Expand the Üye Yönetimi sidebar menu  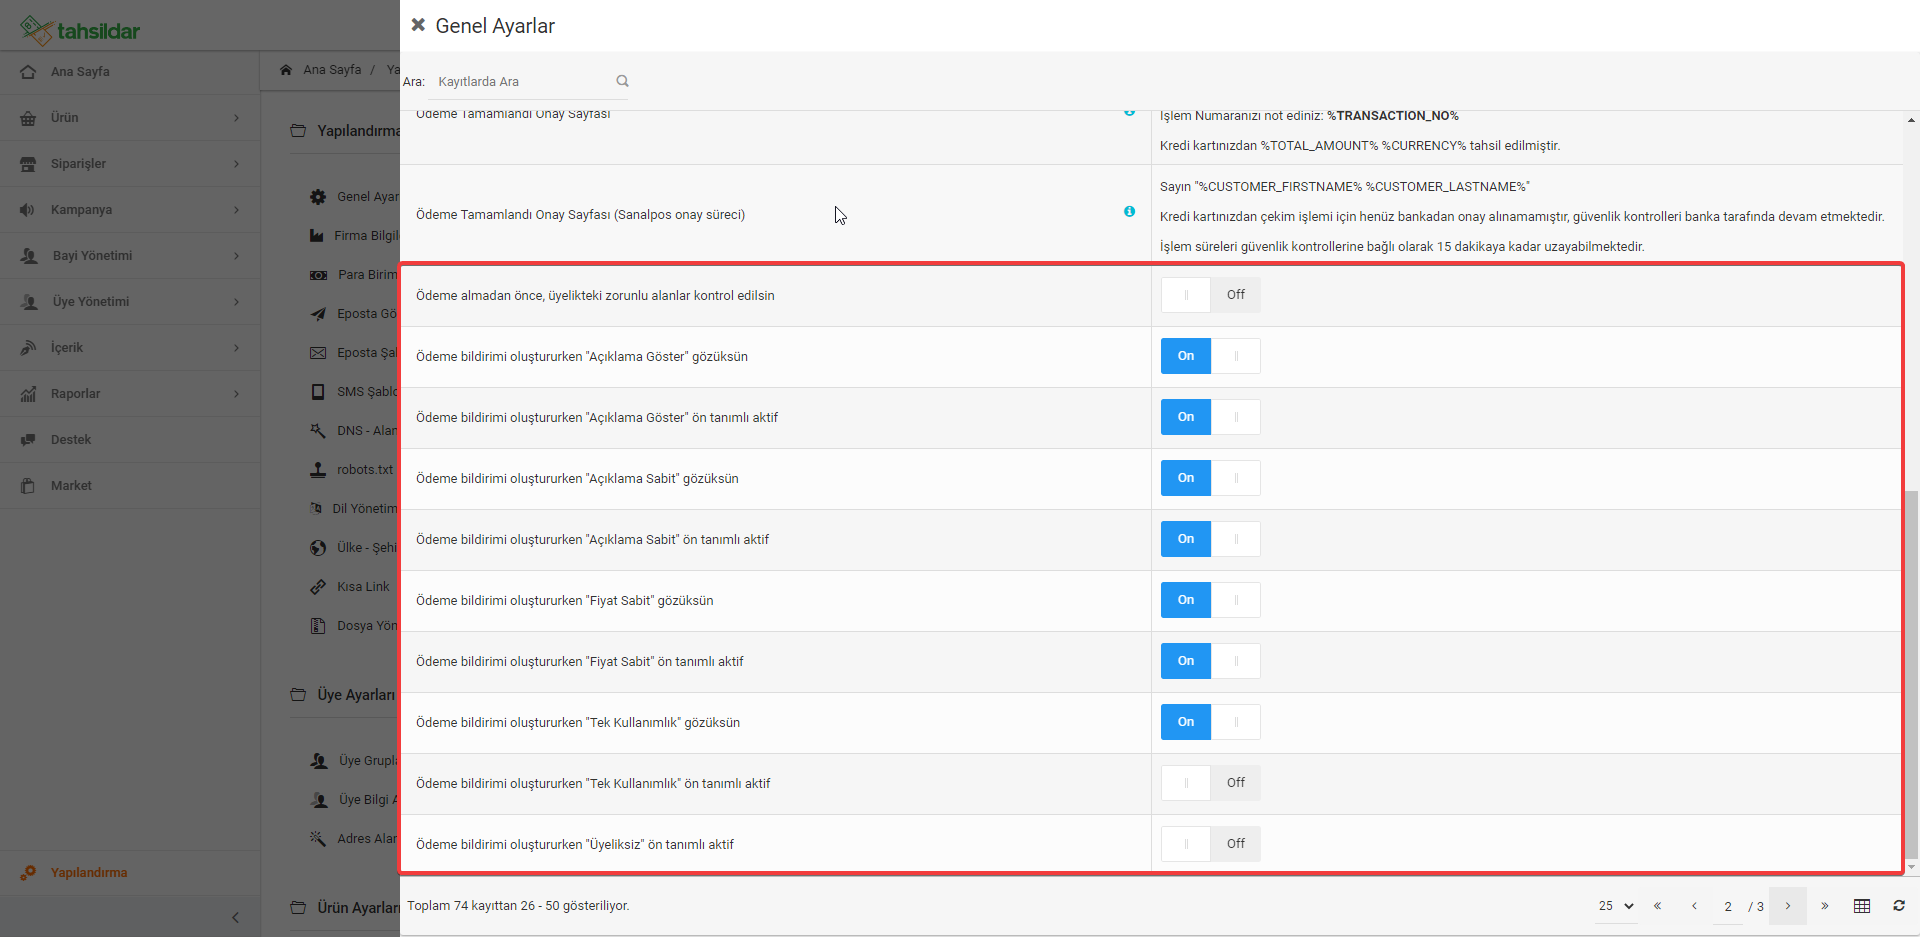click(x=130, y=302)
